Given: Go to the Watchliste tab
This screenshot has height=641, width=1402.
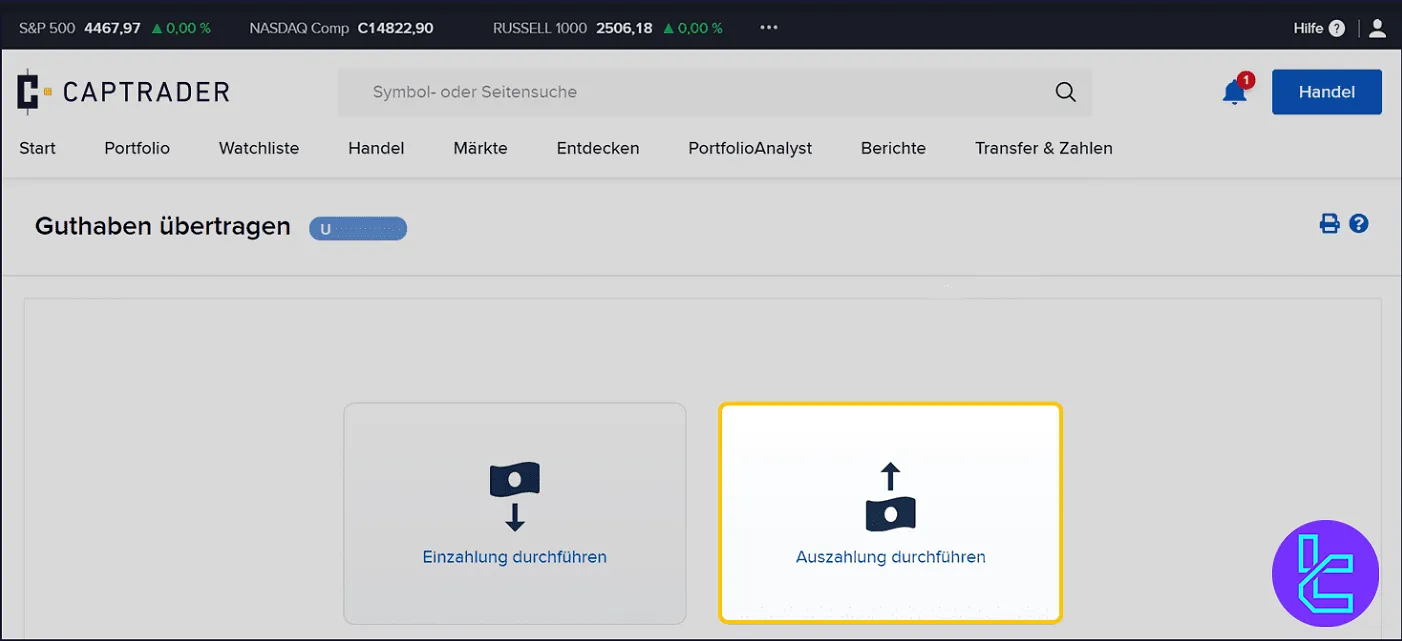Looking at the screenshot, I should pos(259,148).
